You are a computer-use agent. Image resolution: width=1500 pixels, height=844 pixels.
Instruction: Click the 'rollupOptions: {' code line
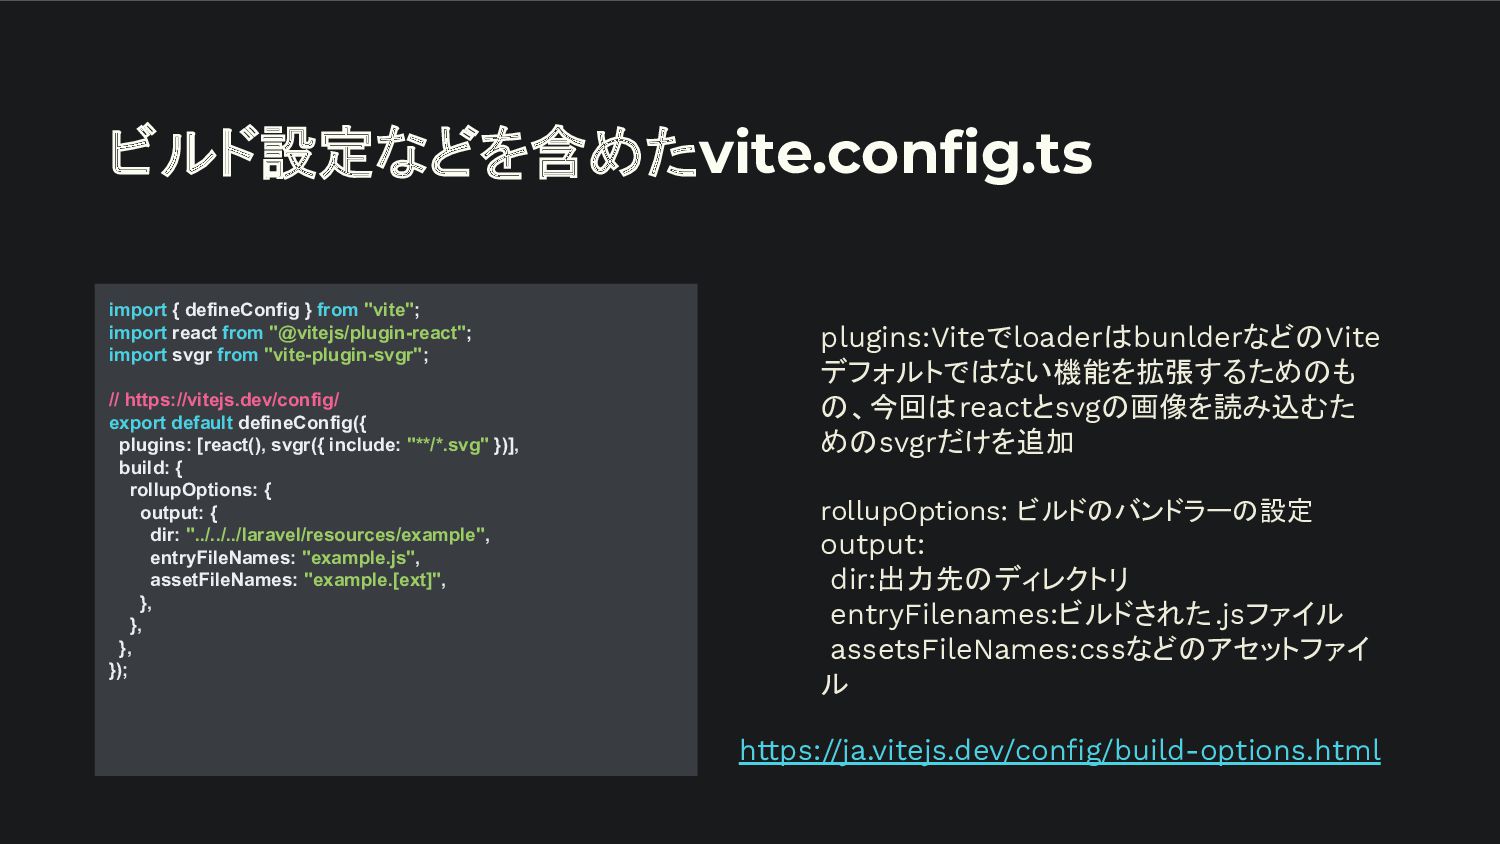[201, 490]
